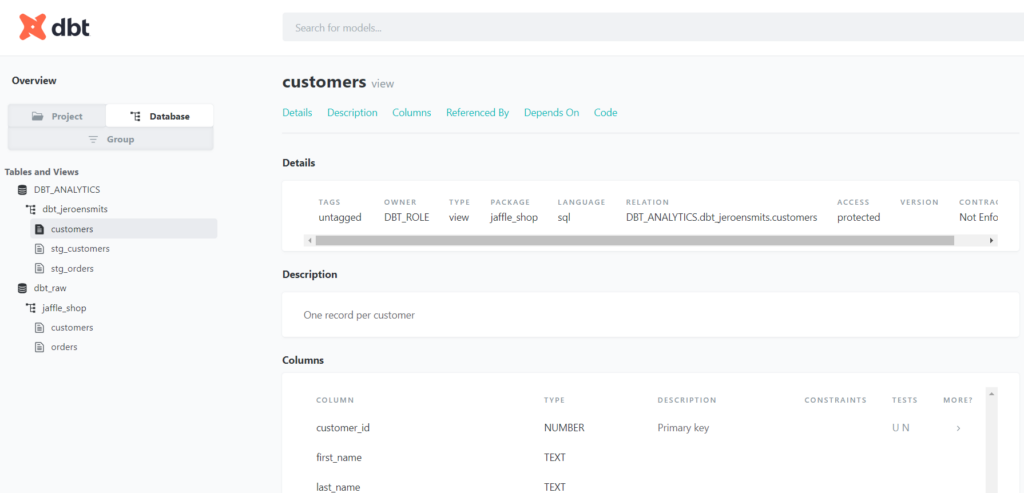The height and width of the screenshot is (493, 1024).
Task: Click the dbt logo
Action: pyautogui.click(x=54, y=27)
